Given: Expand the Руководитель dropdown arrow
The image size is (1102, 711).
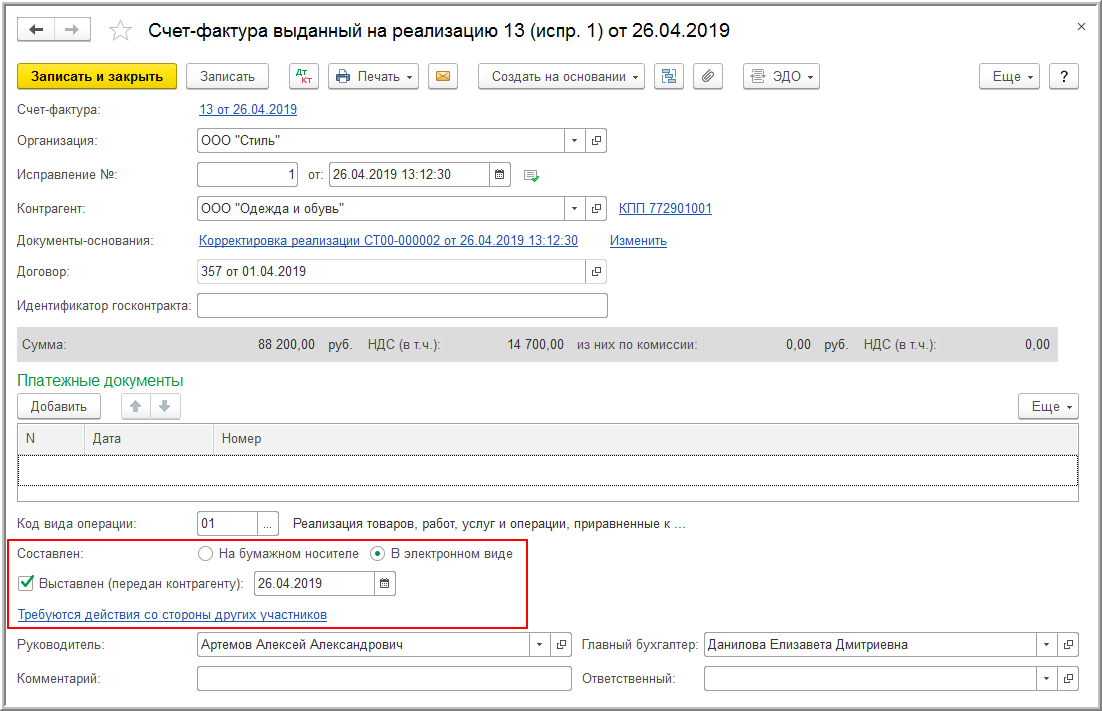Looking at the screenshot, I should point(541,645).
